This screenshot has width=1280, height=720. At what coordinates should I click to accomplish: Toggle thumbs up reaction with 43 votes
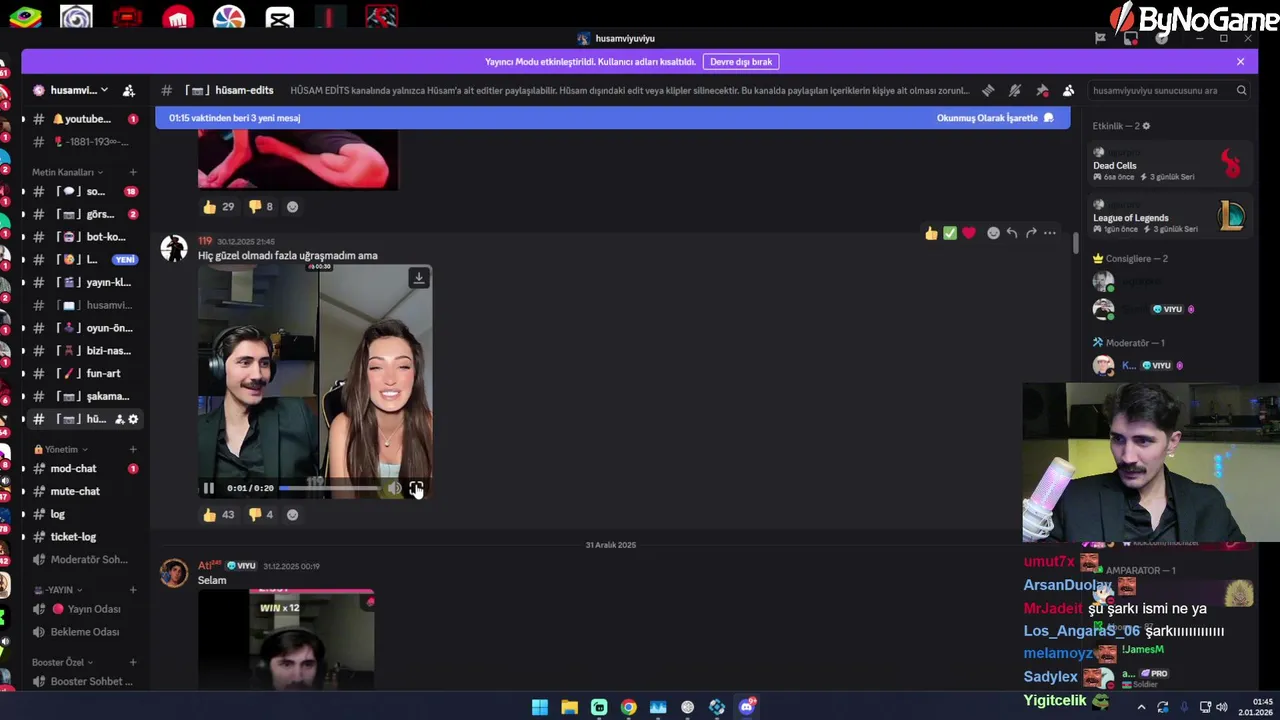218,514
